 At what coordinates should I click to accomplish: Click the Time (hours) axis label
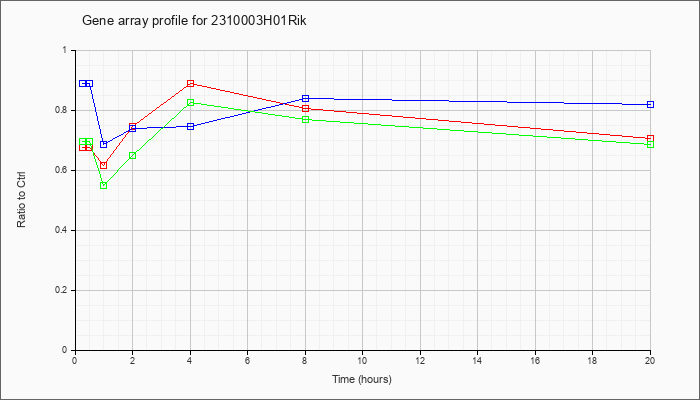[362, 379]
